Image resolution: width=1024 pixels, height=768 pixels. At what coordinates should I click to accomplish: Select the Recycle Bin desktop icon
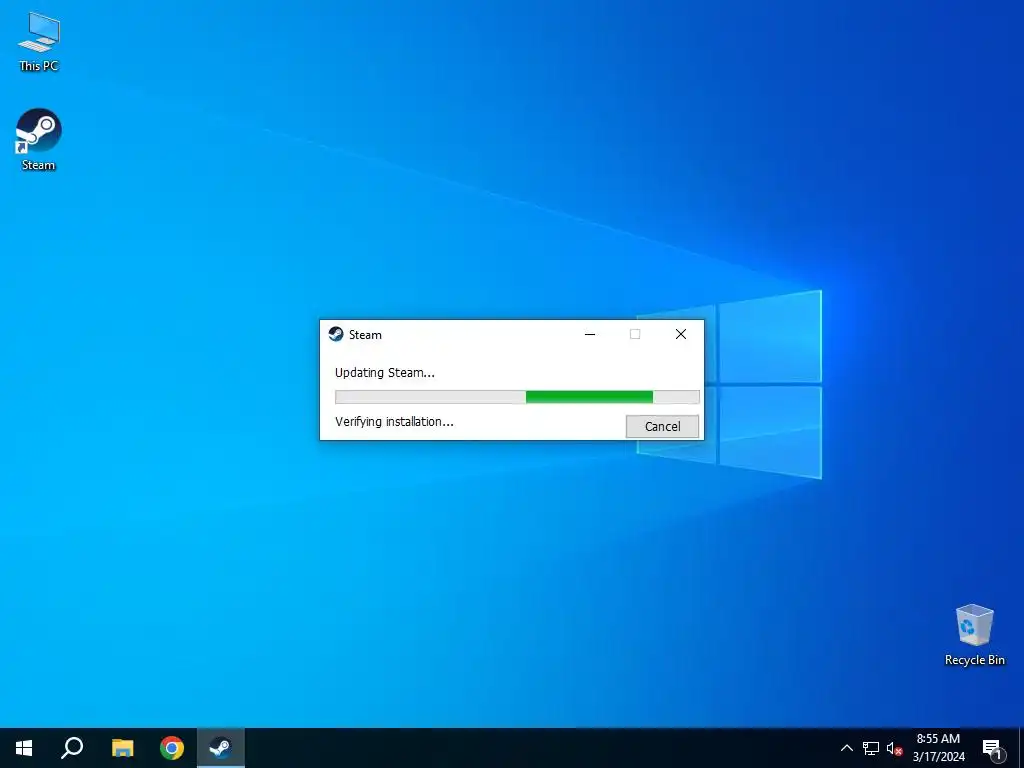coord(974,635)
